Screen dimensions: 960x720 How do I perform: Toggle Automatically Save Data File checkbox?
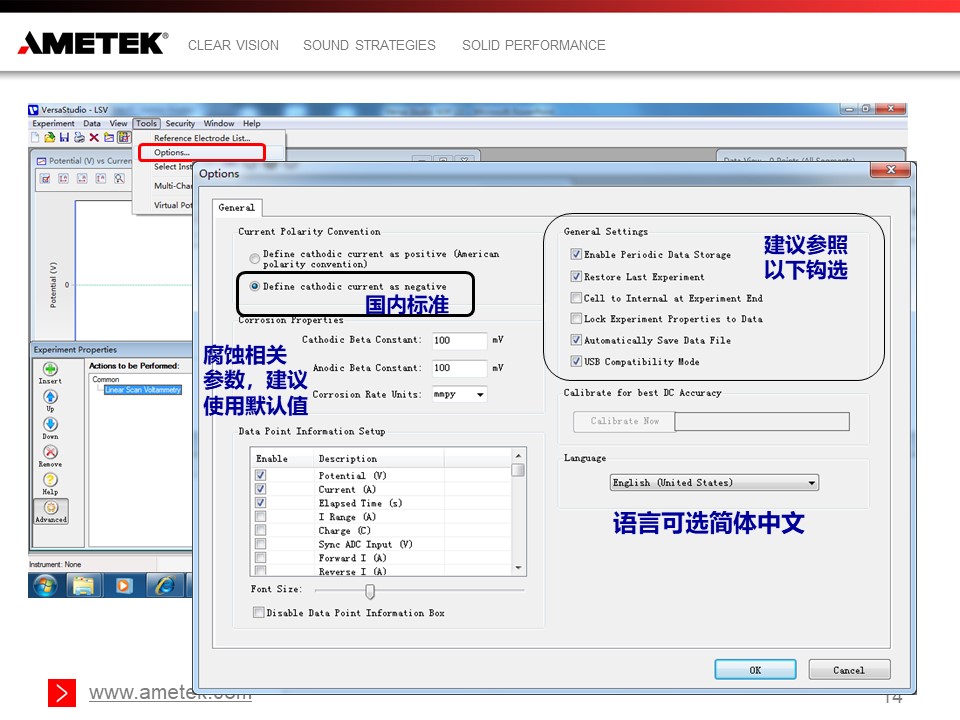point(576,340)
